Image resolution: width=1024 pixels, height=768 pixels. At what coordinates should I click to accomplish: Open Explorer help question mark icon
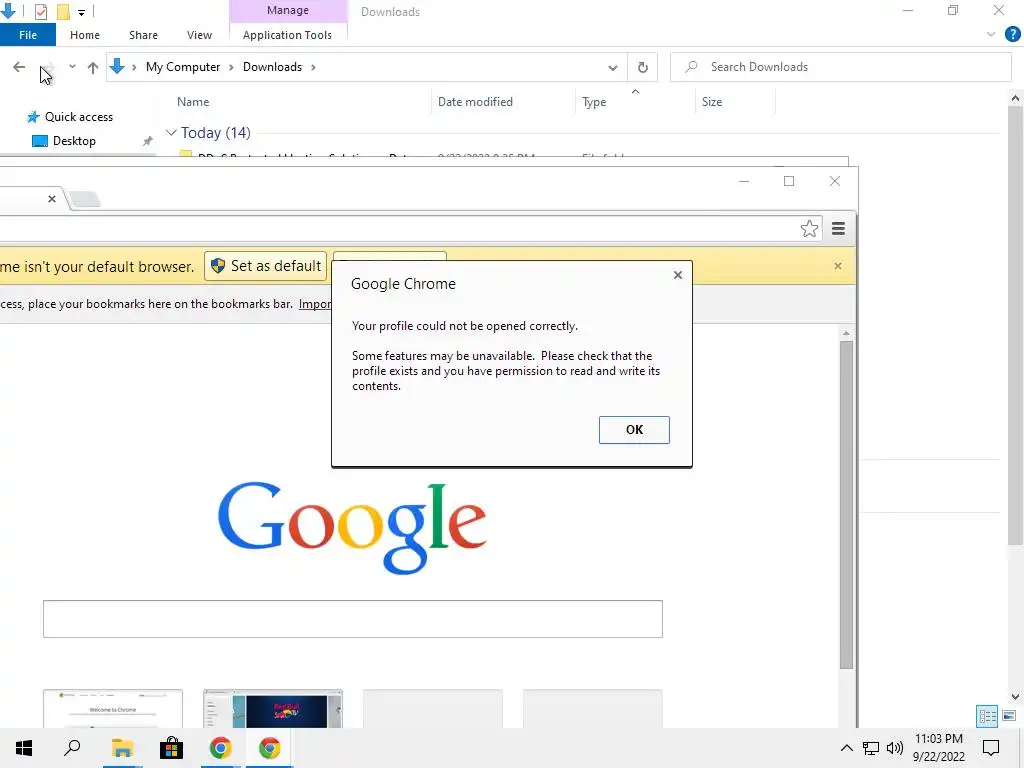click(1012, 35)
